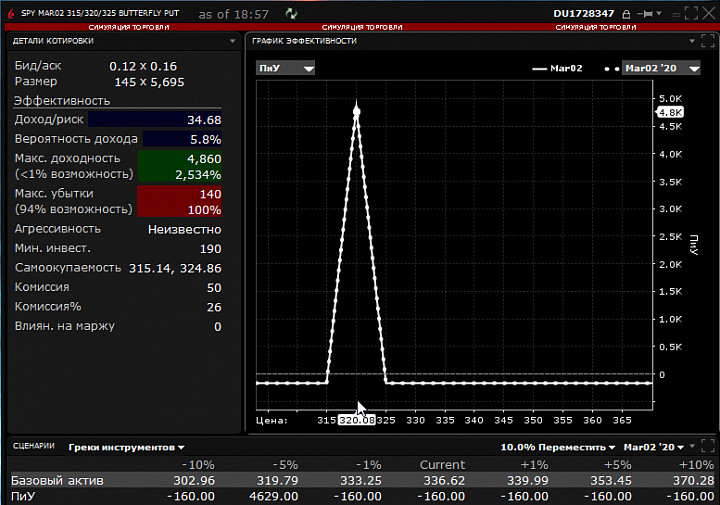Viewport: 720px width, 505px height.
Task: Click the ГРАФИК ЭФФЕКТИВНОСТИ panel header
Action: point(304,41)
